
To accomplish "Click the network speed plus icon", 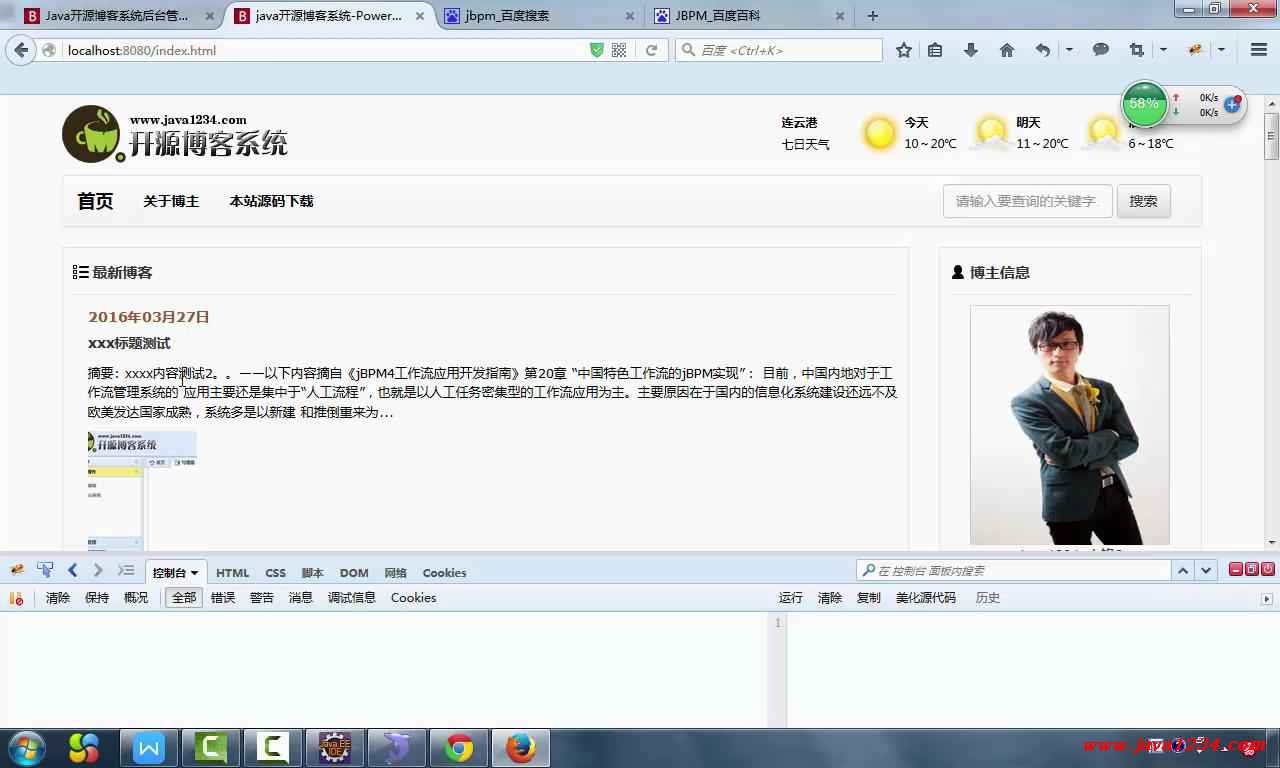I will coord(1232,104).
